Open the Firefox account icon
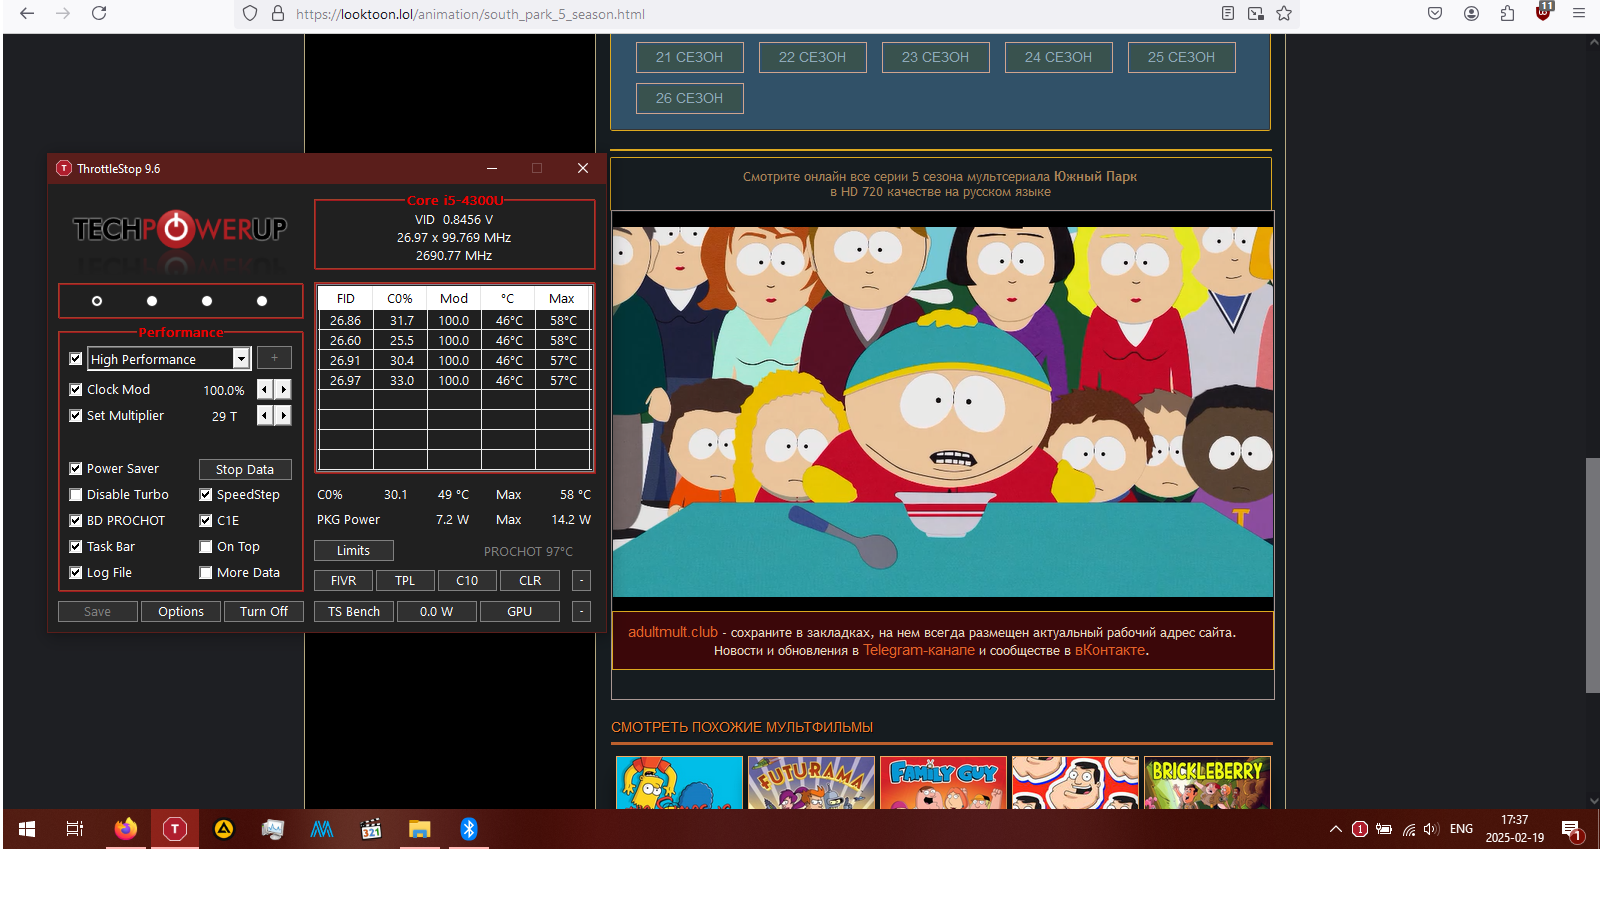Image resolution: width=1600 pixels, height=900 pixels. tap(1471, 13)
